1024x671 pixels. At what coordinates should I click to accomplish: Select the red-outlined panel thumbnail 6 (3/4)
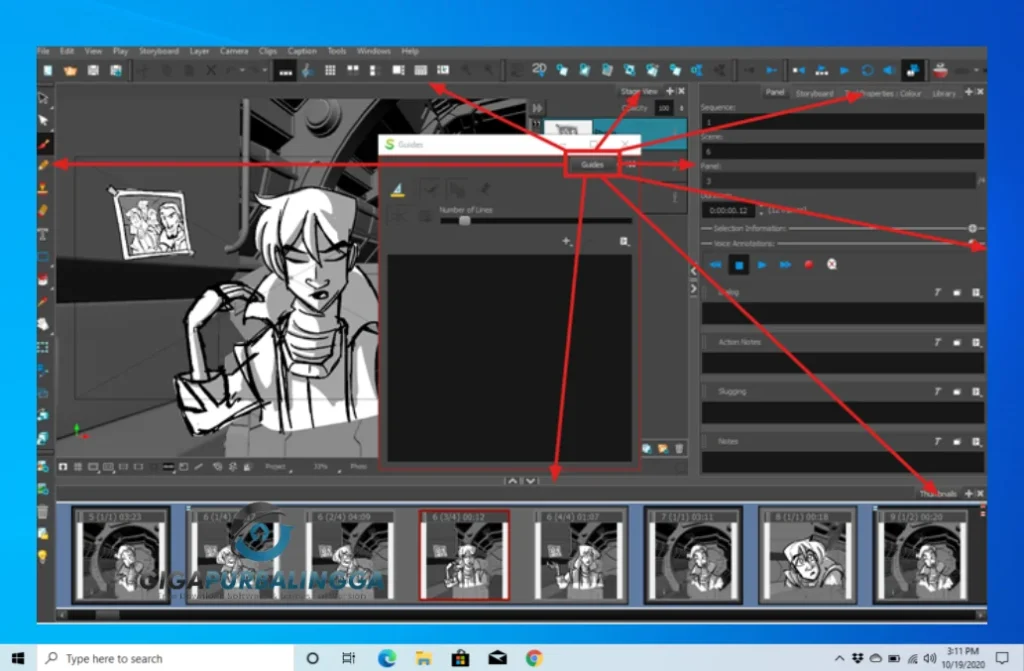(x=463, y=555)
